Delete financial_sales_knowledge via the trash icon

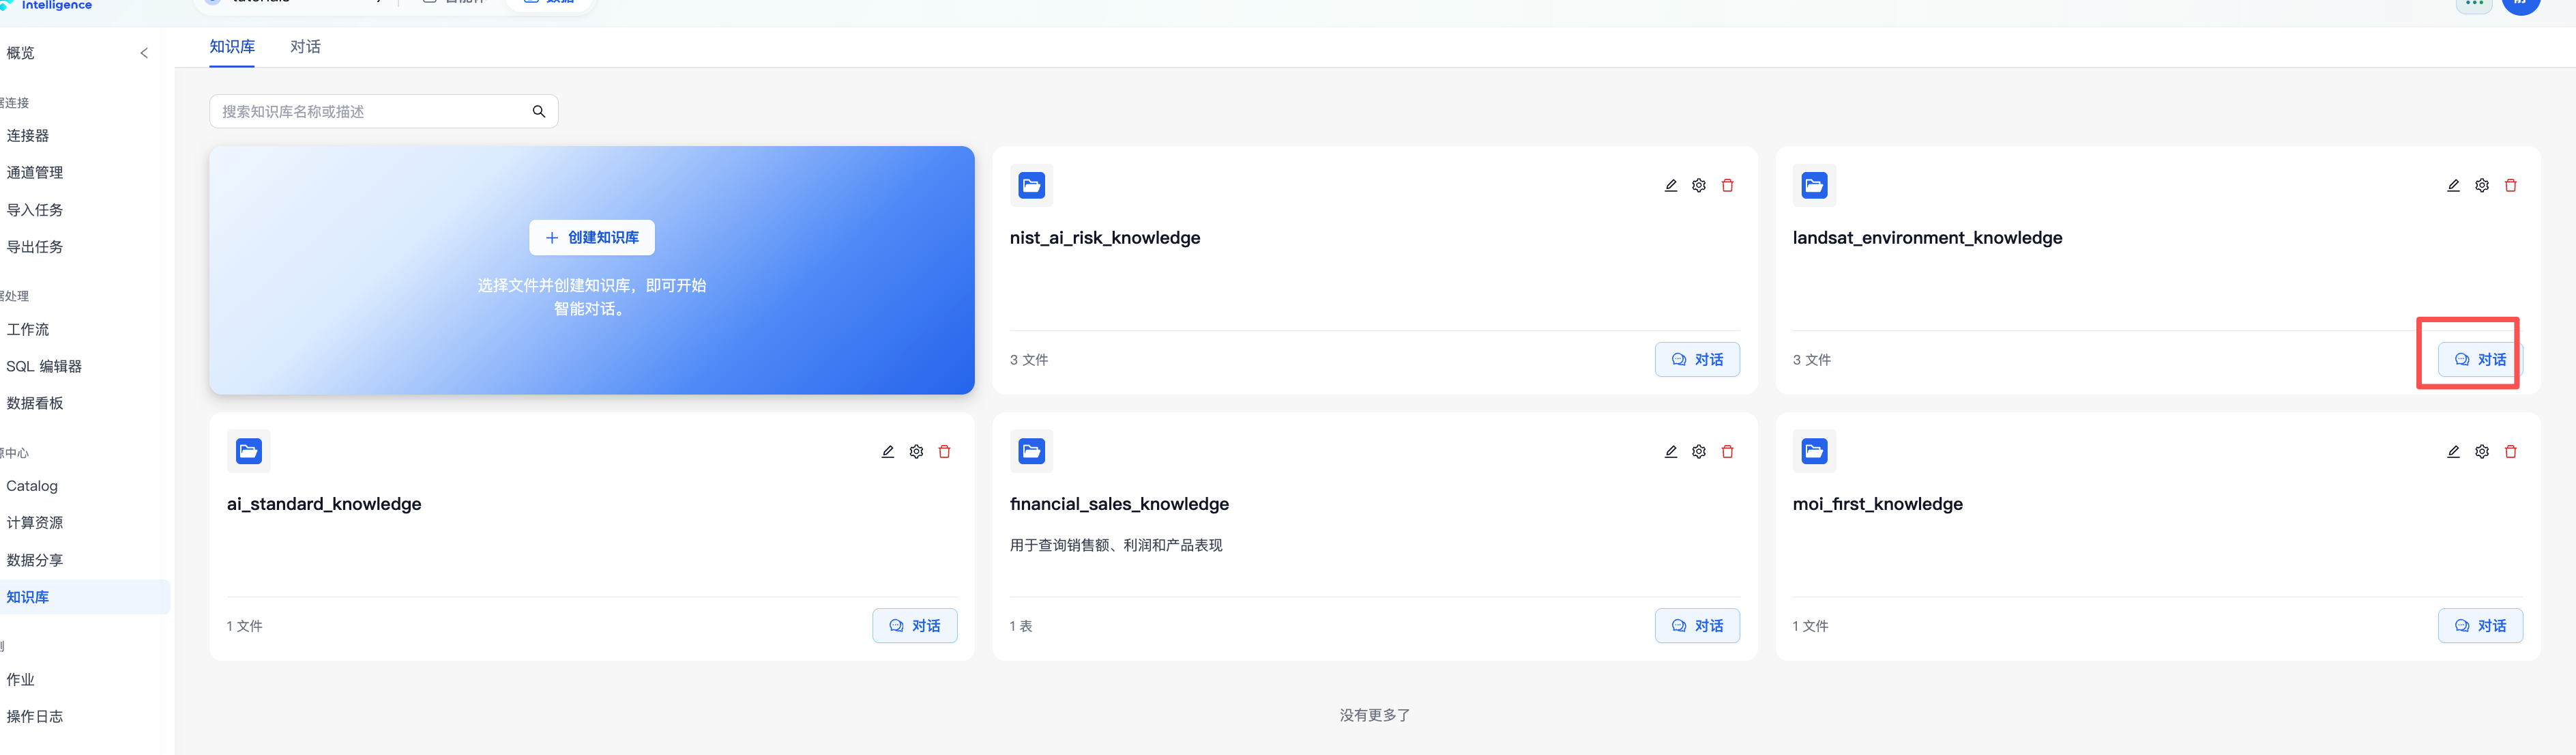(1727, 452)
